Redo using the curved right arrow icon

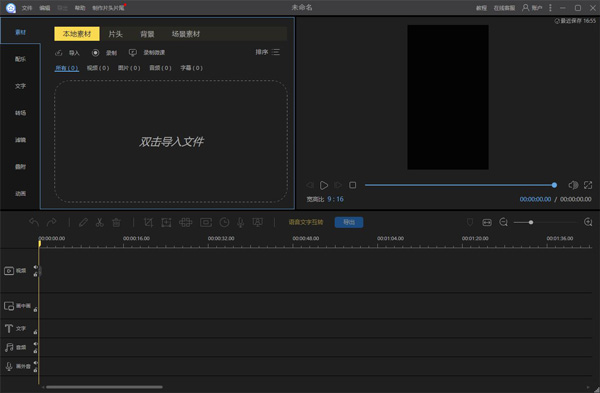point(51,222)
